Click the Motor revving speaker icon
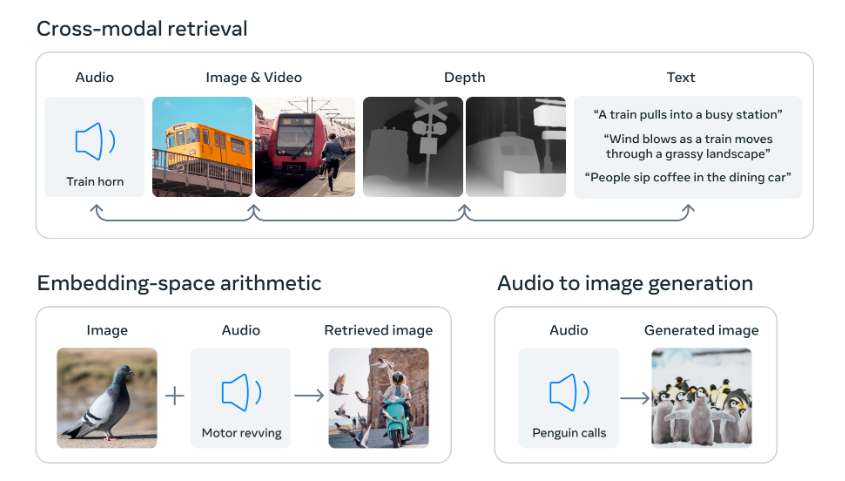845x481 pixels. coord(241,393)
